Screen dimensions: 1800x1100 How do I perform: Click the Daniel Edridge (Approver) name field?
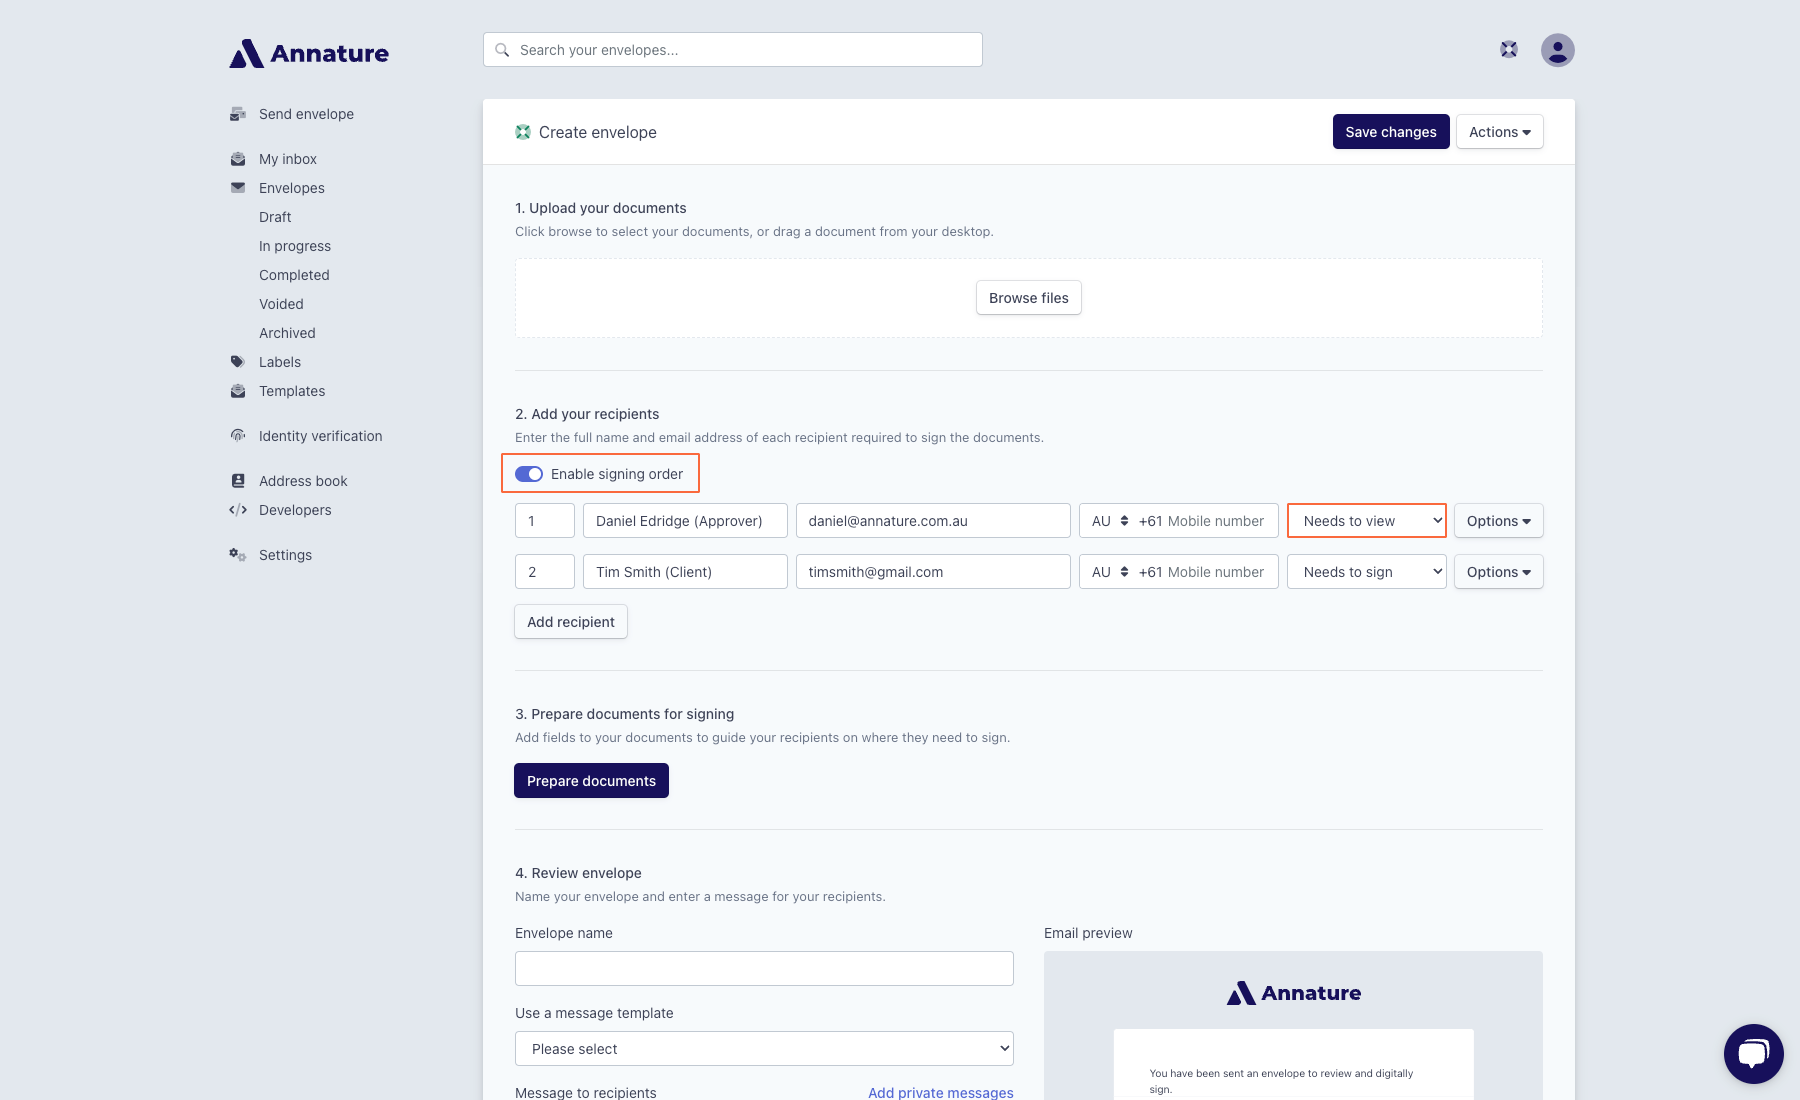(x=685, y=521)
